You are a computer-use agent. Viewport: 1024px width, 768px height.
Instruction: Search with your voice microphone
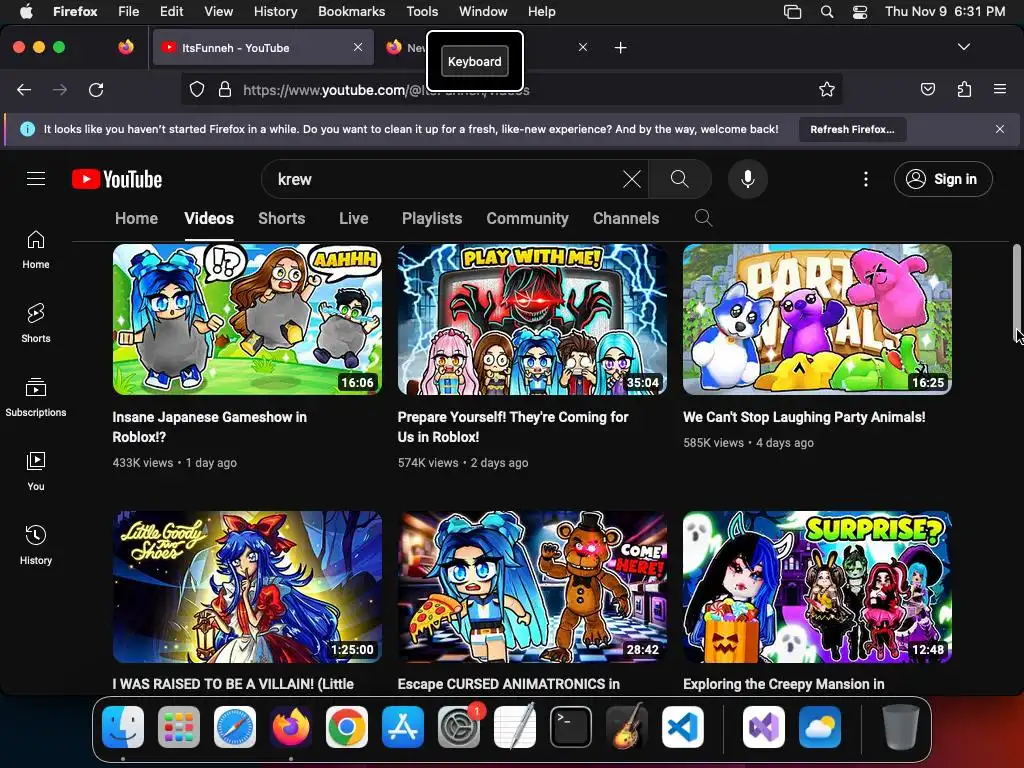point(748,179)
